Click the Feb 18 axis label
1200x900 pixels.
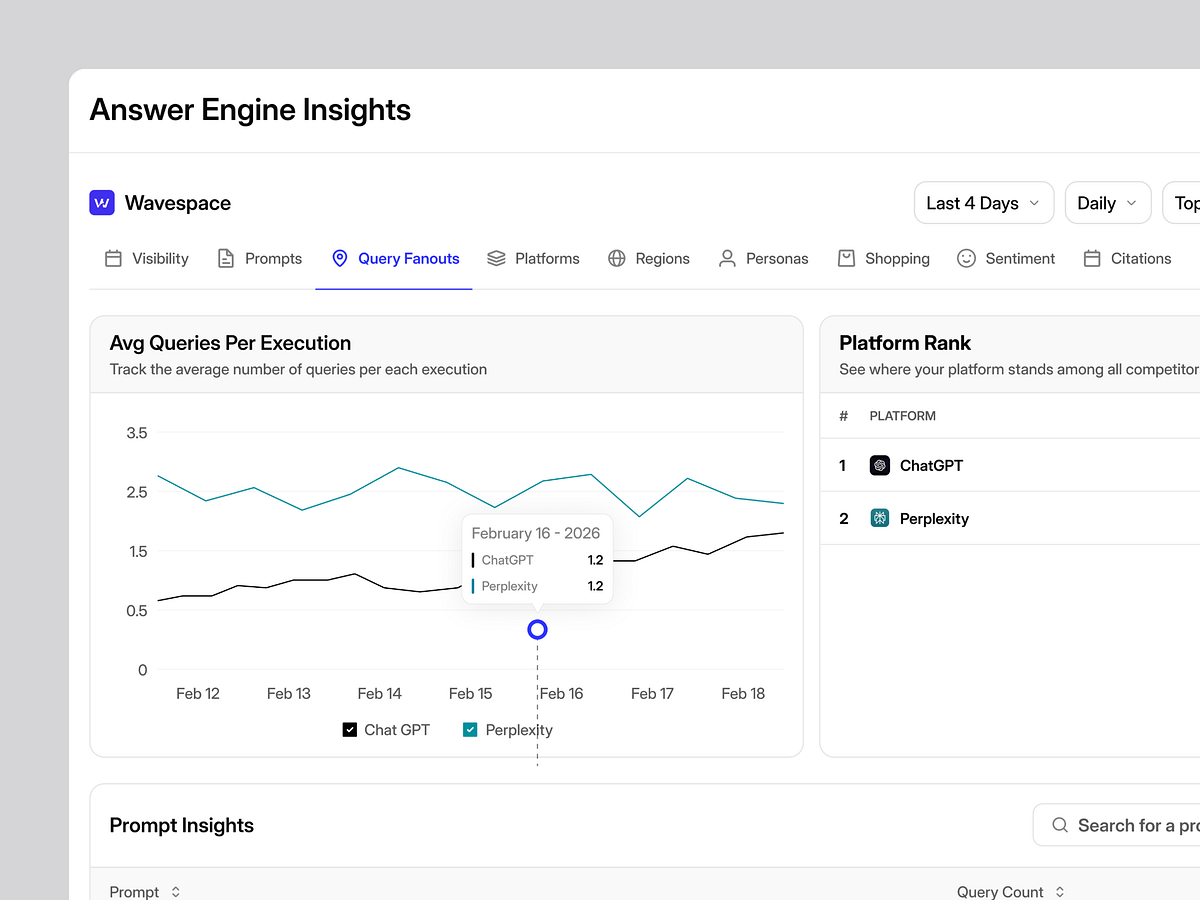[x=744, y=693]
